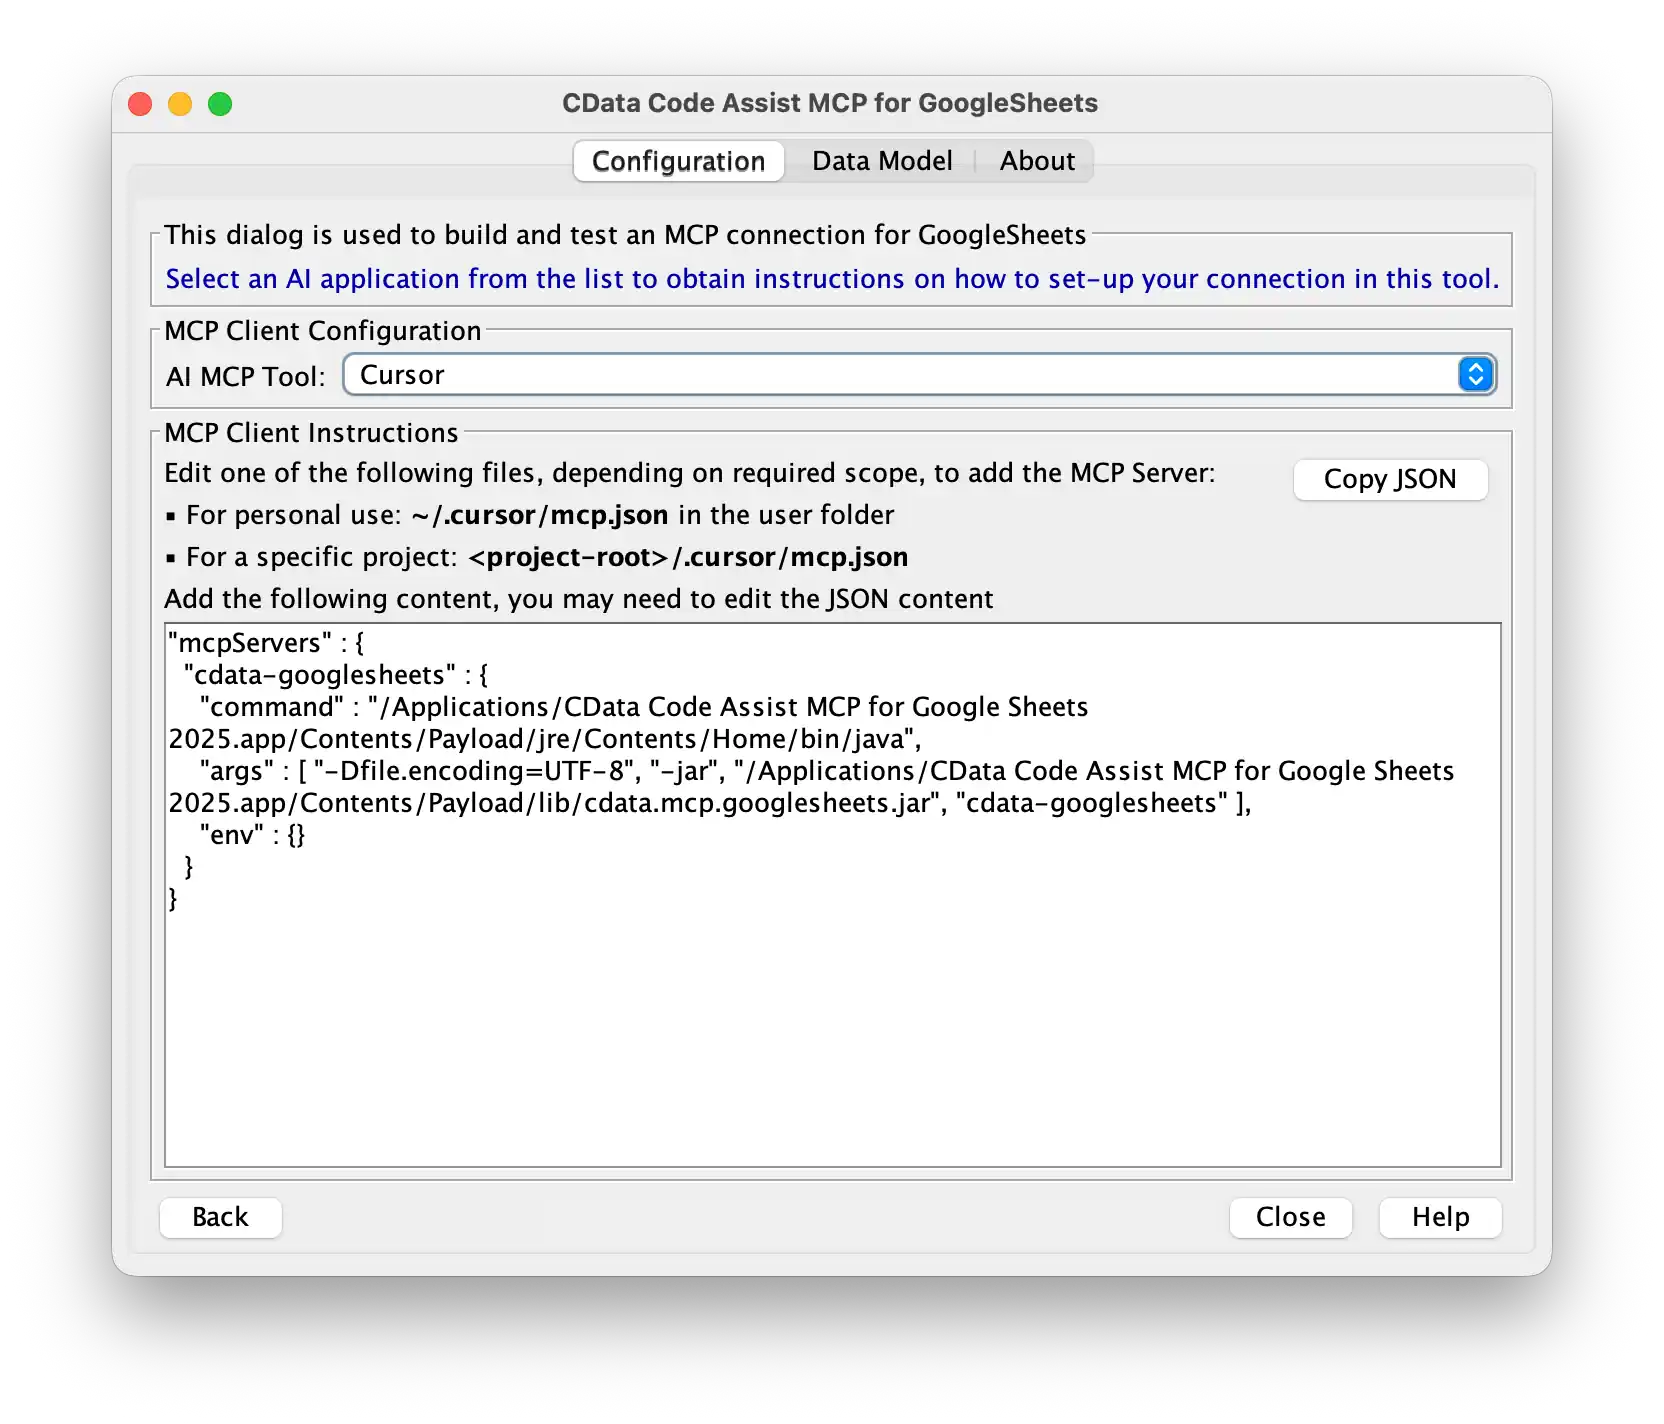Click the Copy JSON button

(x=1390, y=479)
